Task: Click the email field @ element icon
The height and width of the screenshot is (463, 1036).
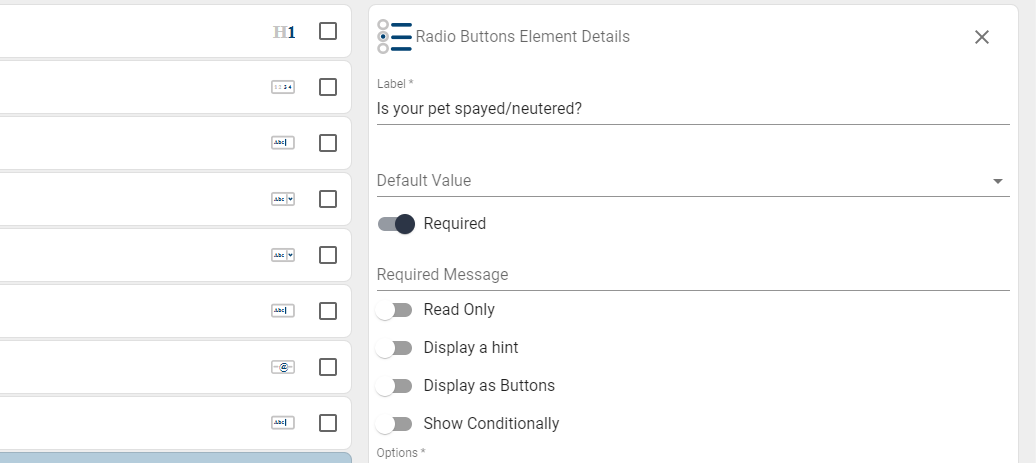Action: point(283,367)
